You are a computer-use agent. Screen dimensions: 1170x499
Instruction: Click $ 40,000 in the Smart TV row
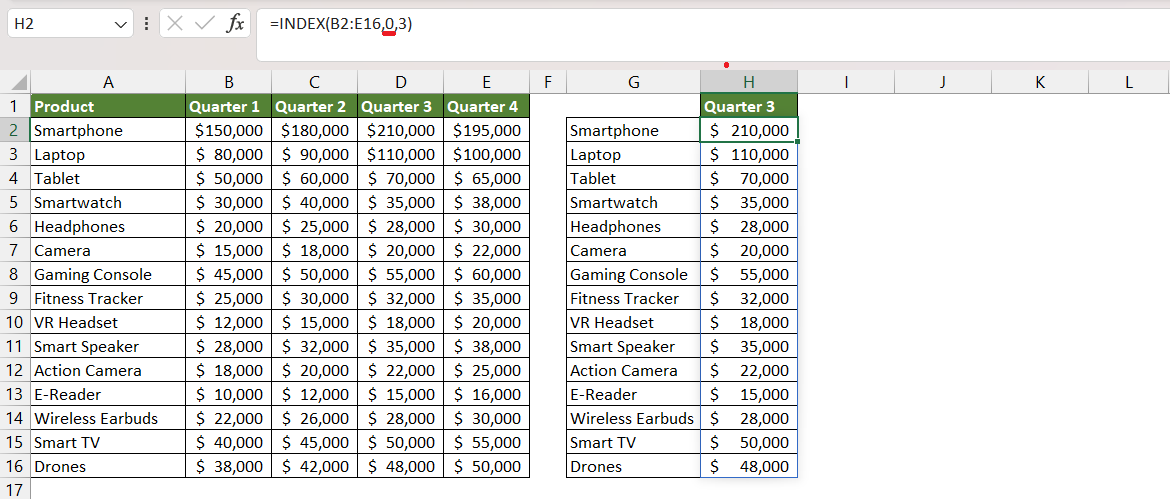(x=229, y=442)
